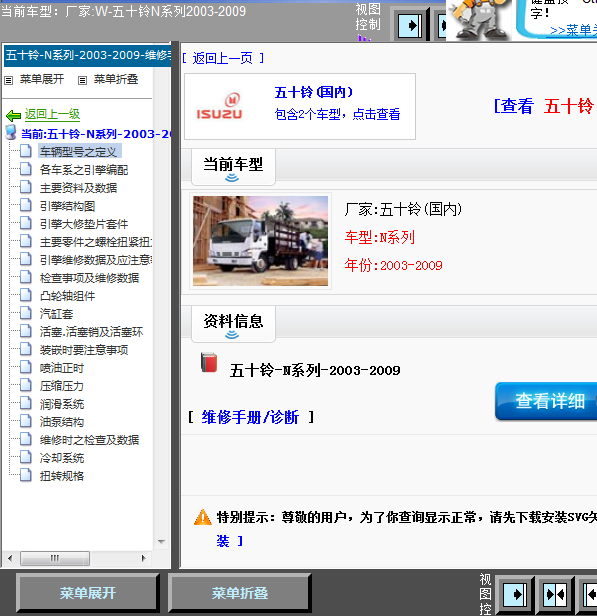Click bottom 菜单折叠 button

[240, 593]
